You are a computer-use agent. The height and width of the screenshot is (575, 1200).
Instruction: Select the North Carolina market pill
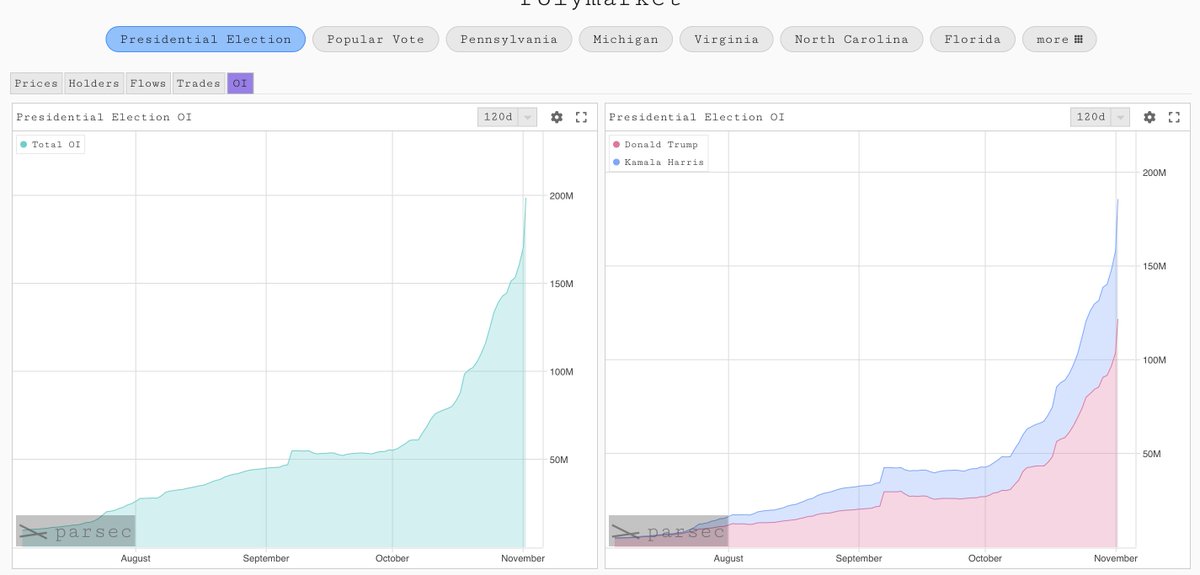tap(852, 40)
